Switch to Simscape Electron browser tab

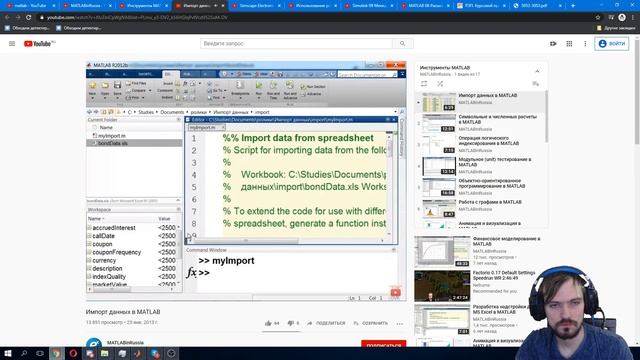(x=256, y=6)
